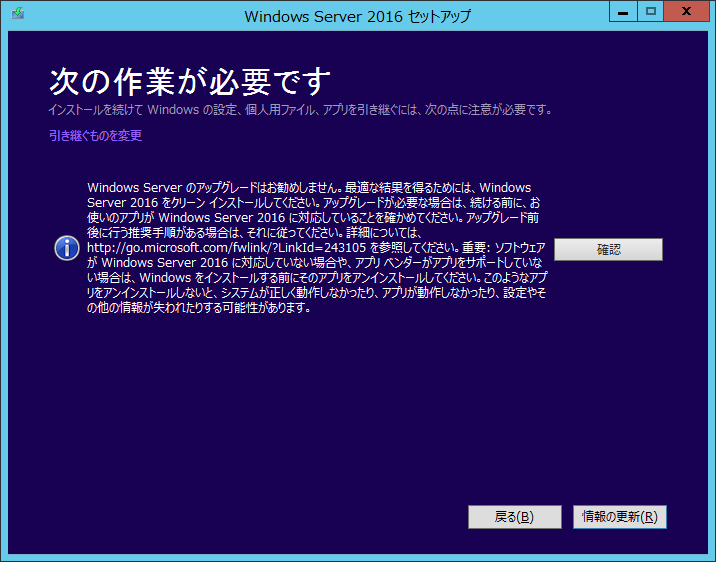Click the 次の作業が必要です heading

coord(190,82)
